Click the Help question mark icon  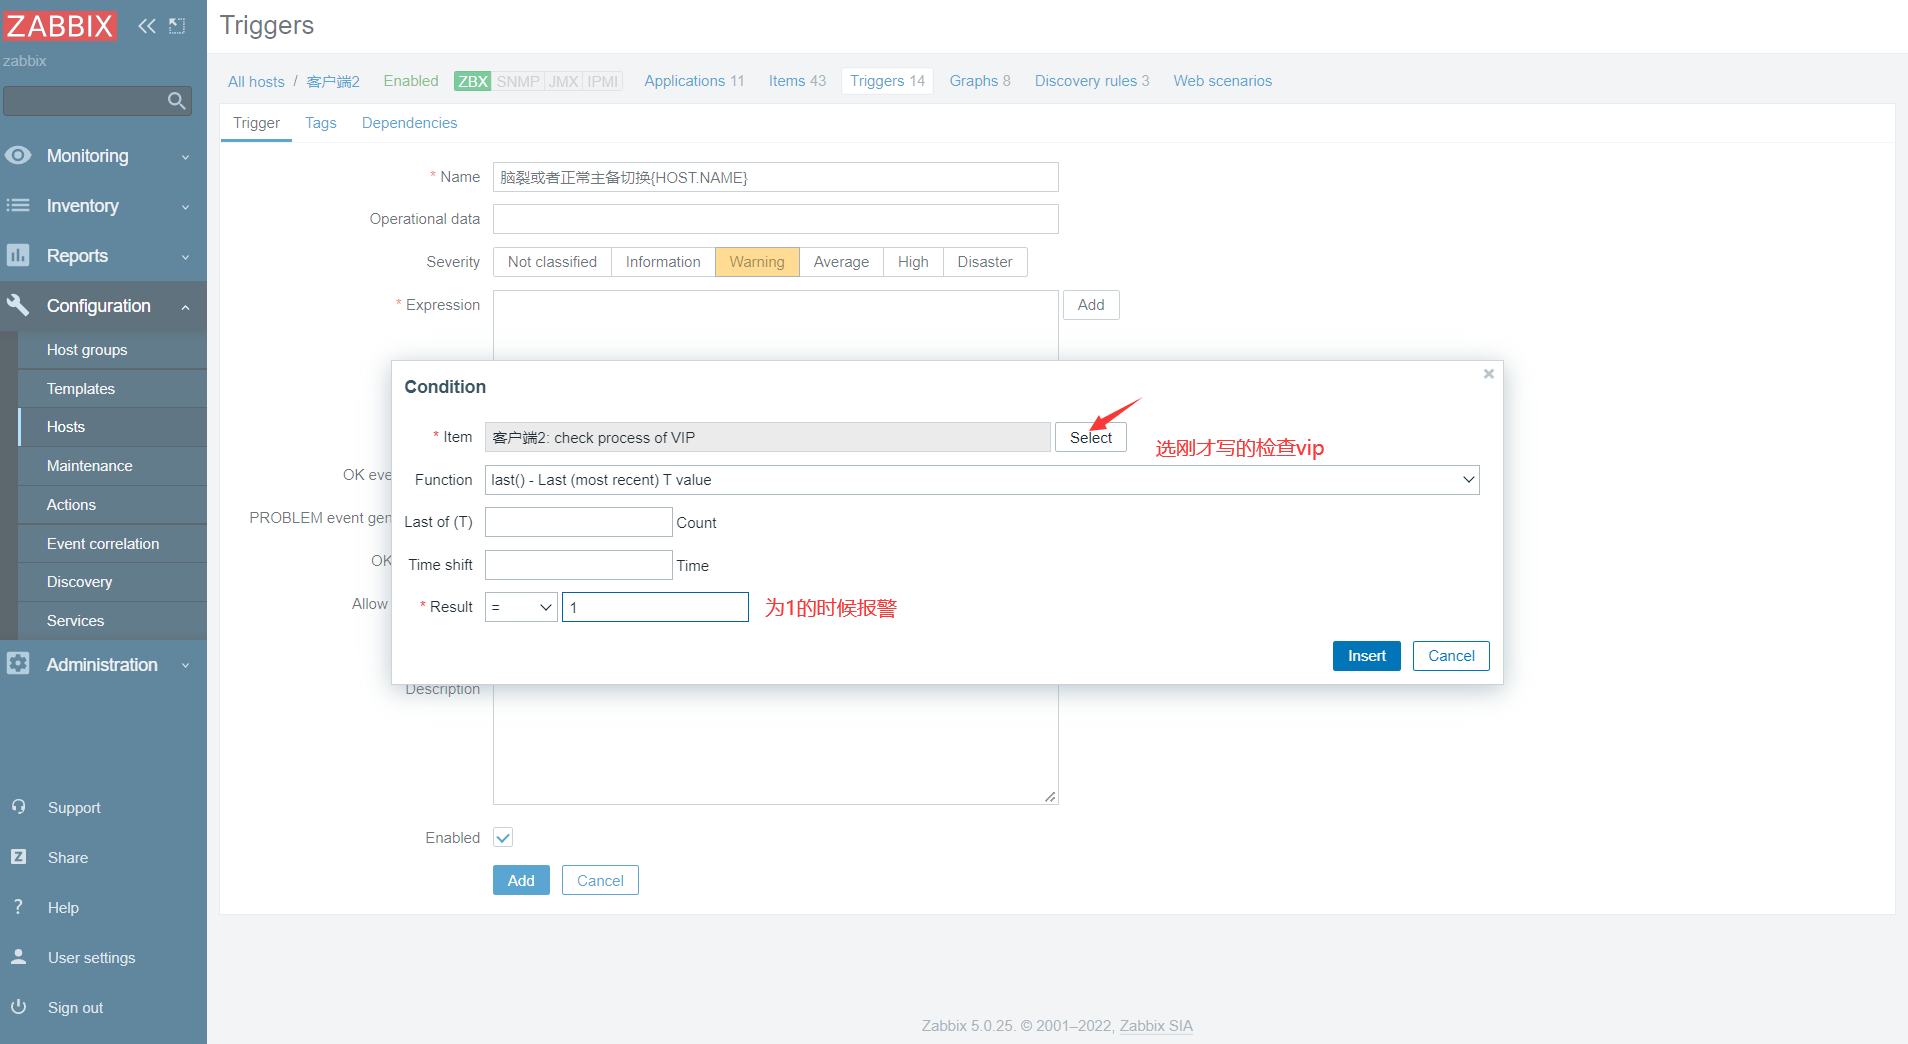click(x=18, y=907)
